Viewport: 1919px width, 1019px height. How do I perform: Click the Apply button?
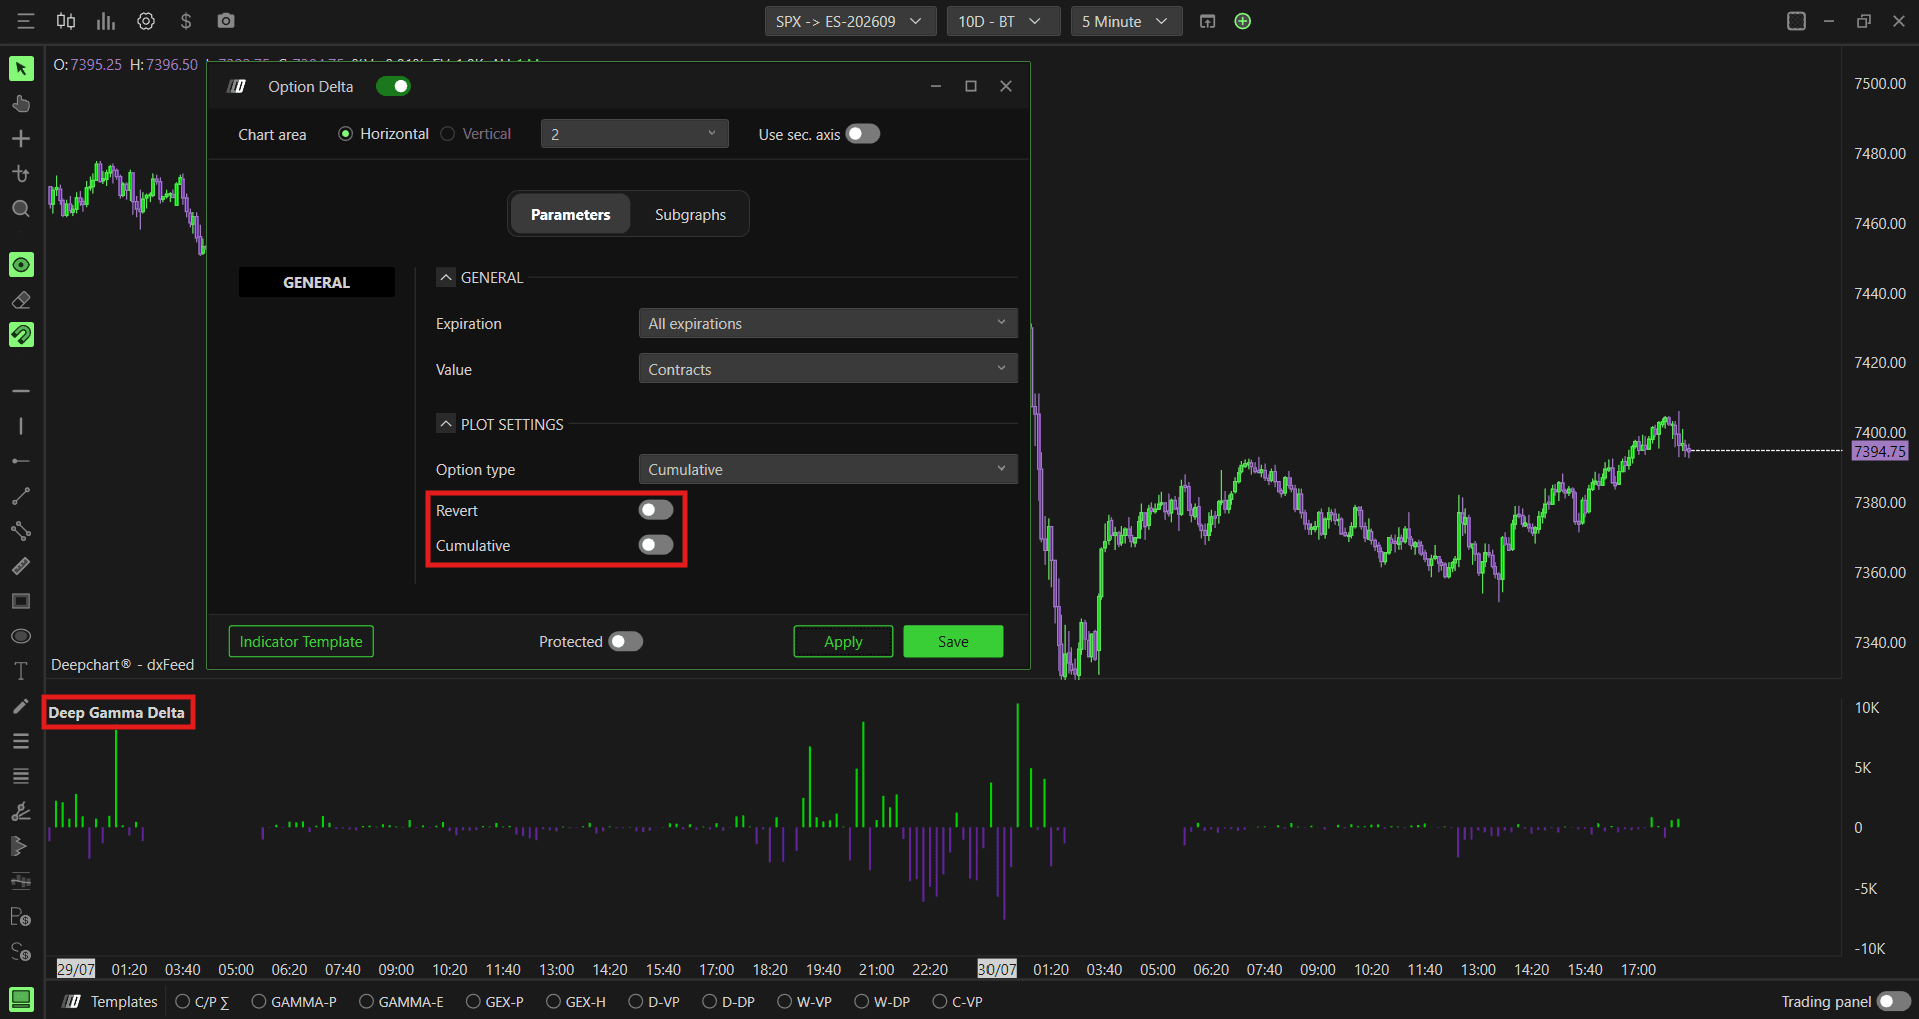pos(843,641)
